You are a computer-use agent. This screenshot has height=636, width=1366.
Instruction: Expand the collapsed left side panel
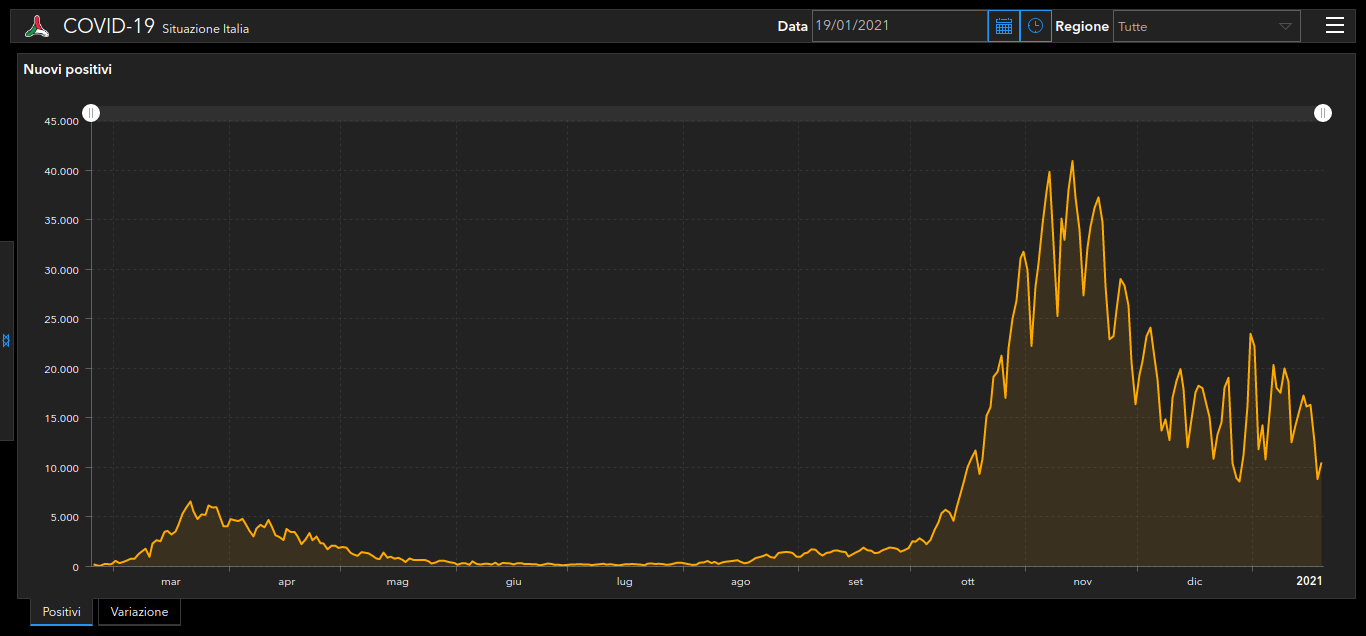pyautogui.click(x=6, y=341)
